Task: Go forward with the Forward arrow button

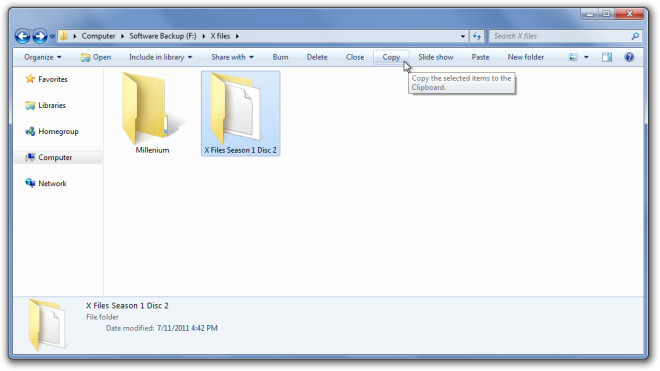Action: (x=40, y=36)
